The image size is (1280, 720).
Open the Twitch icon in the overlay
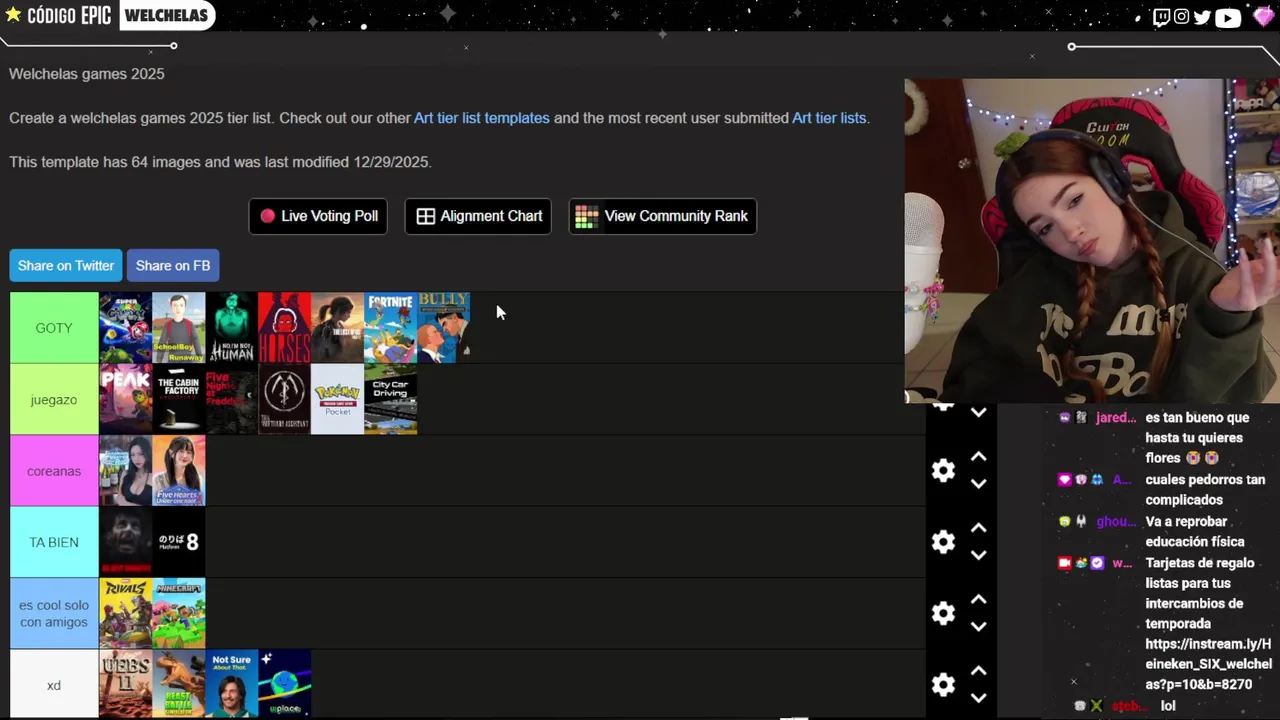click(1161, 16)
